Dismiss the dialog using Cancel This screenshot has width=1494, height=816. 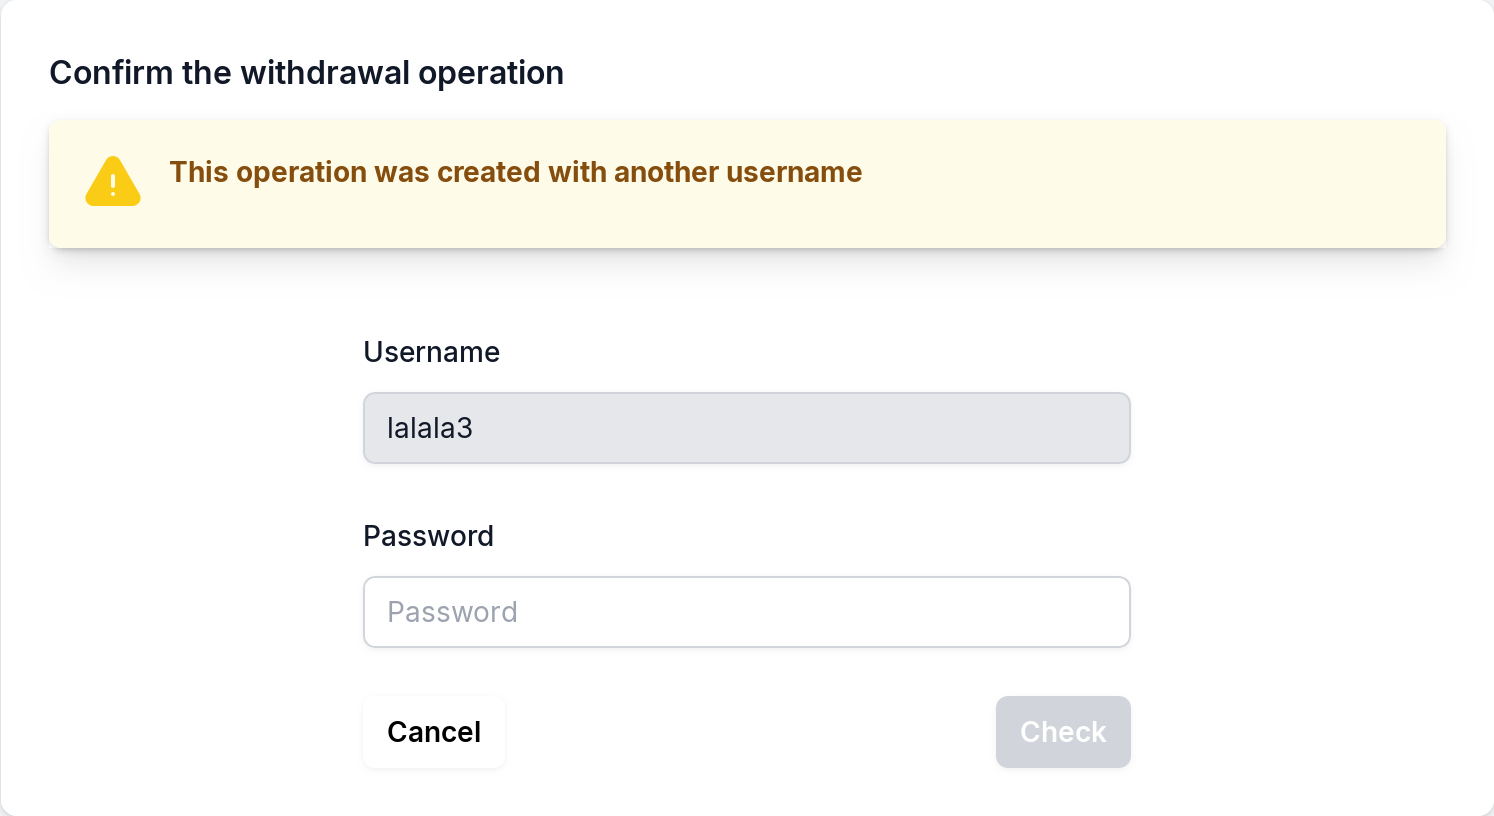[x=434, y=732]
